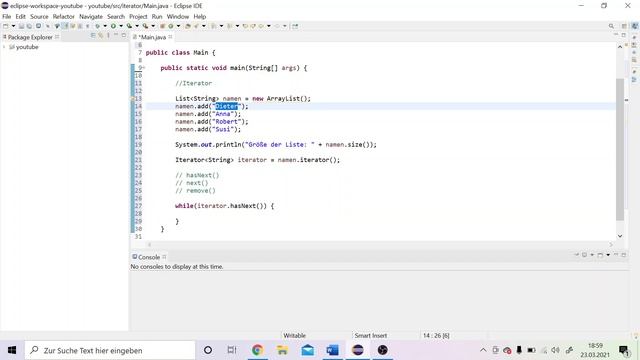Screen dimensions: 640x360
Task: Open the New wizard dropdown arrow
Action: pos(13,26)
